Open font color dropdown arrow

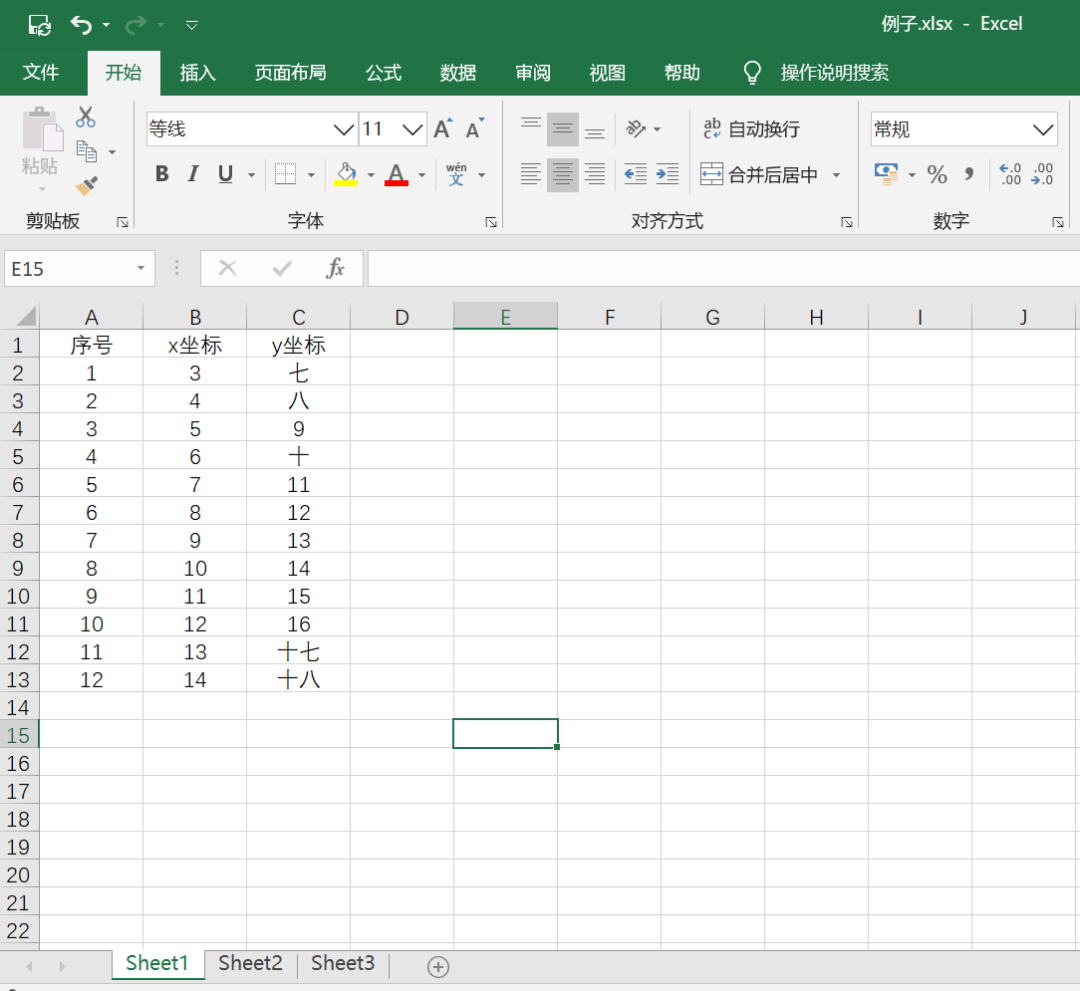coord(422,175)
